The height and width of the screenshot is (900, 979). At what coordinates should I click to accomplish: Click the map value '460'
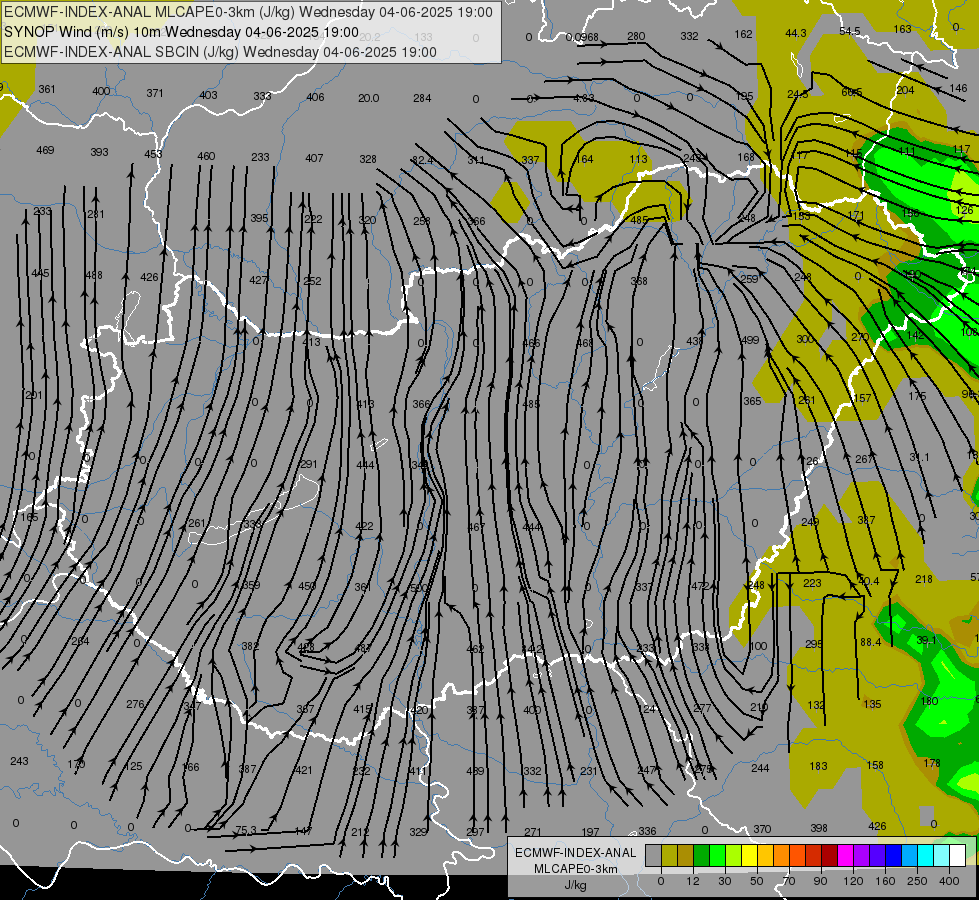coord(206,156)
